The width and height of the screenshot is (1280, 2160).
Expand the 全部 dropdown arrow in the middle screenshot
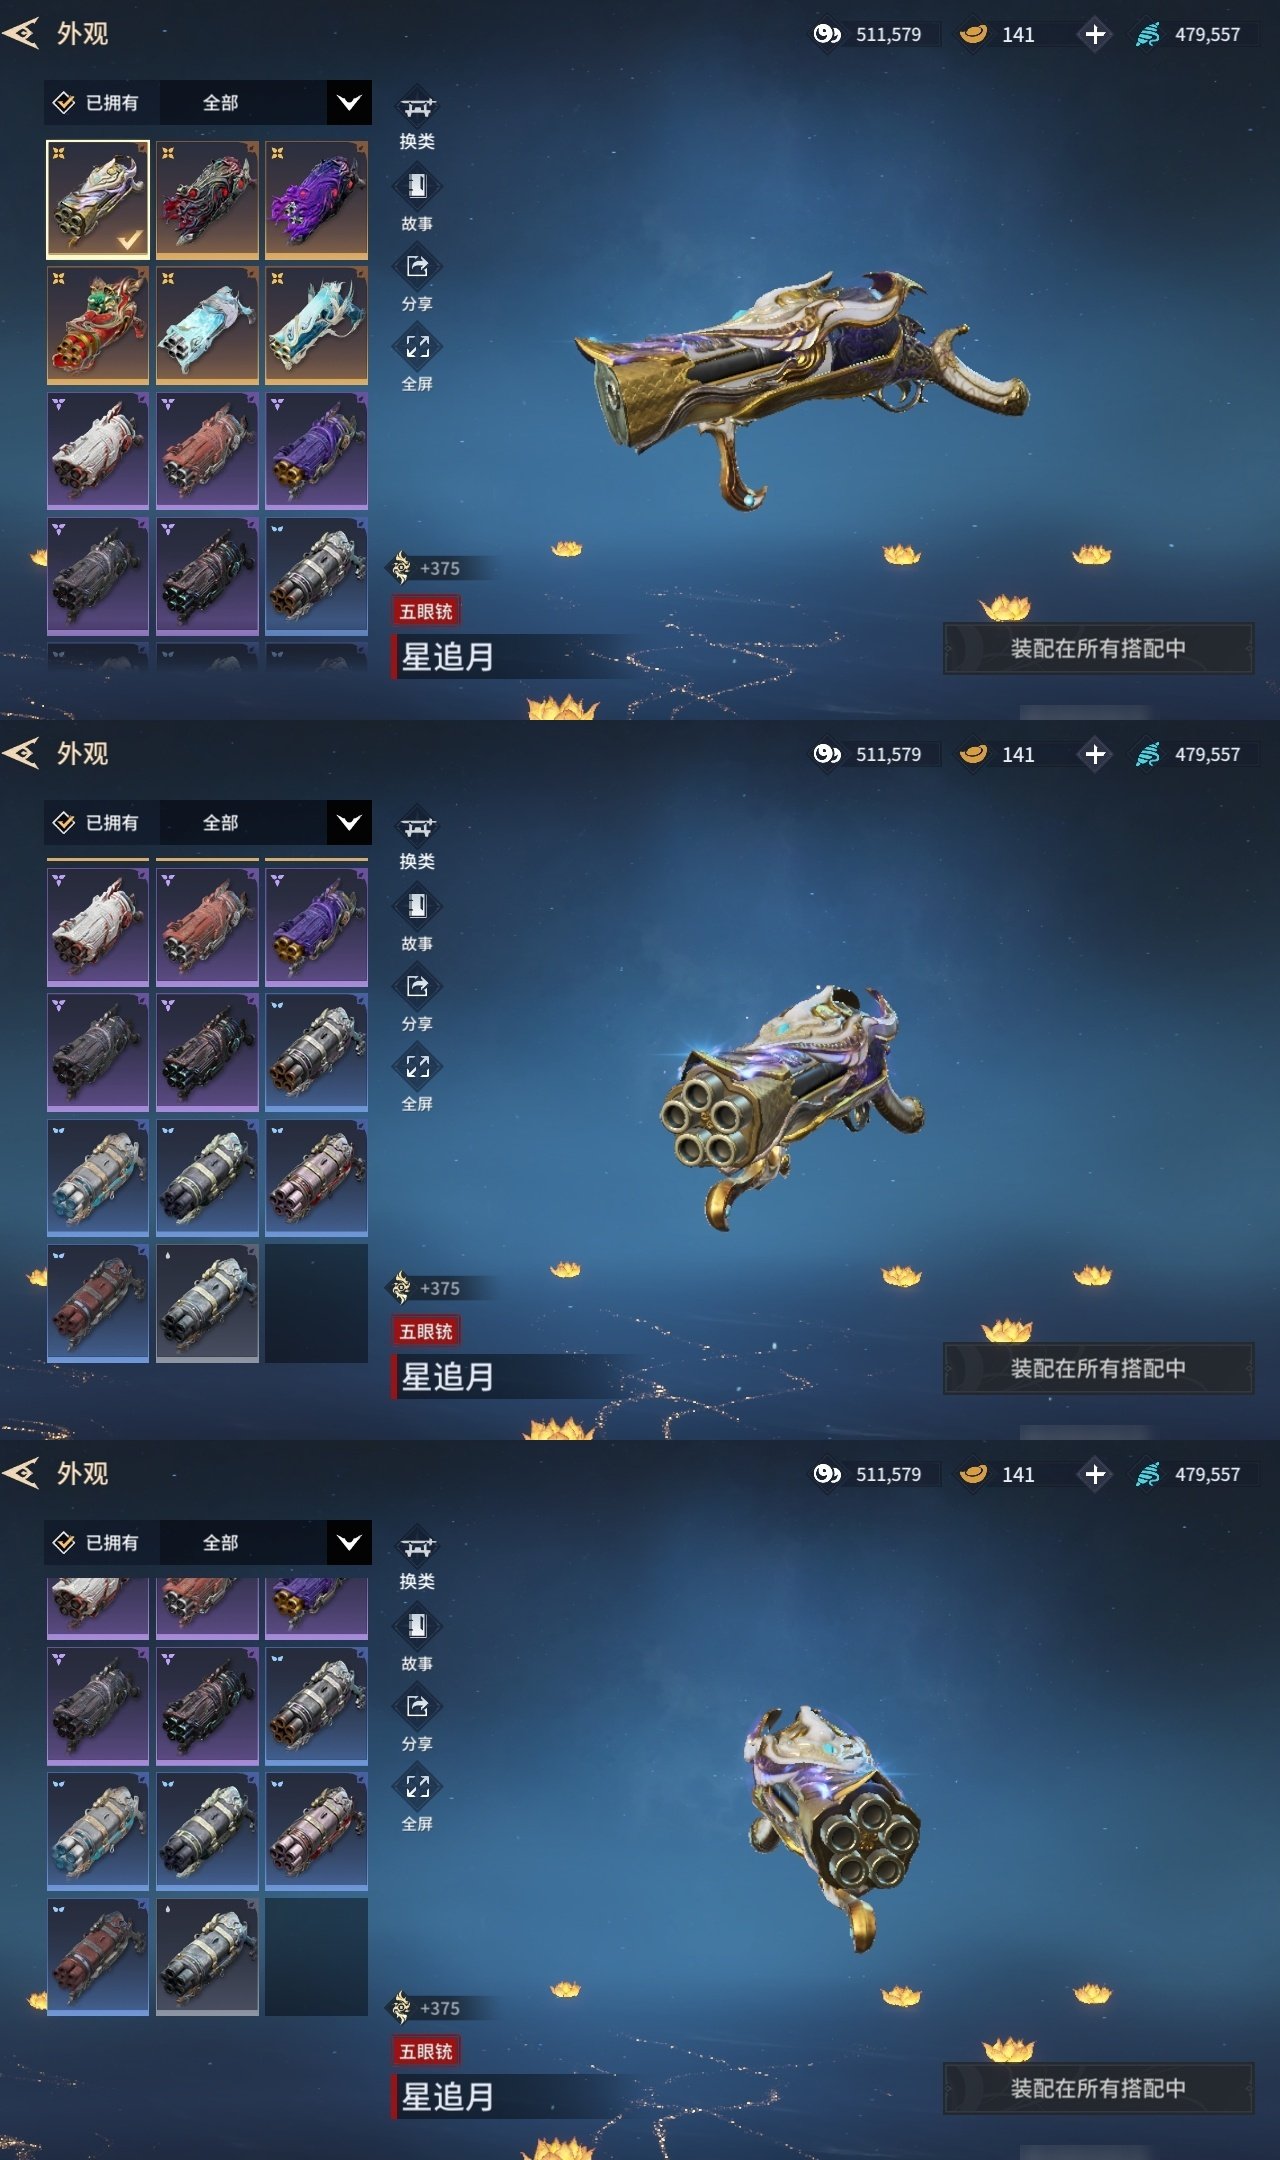coord(349,822)
